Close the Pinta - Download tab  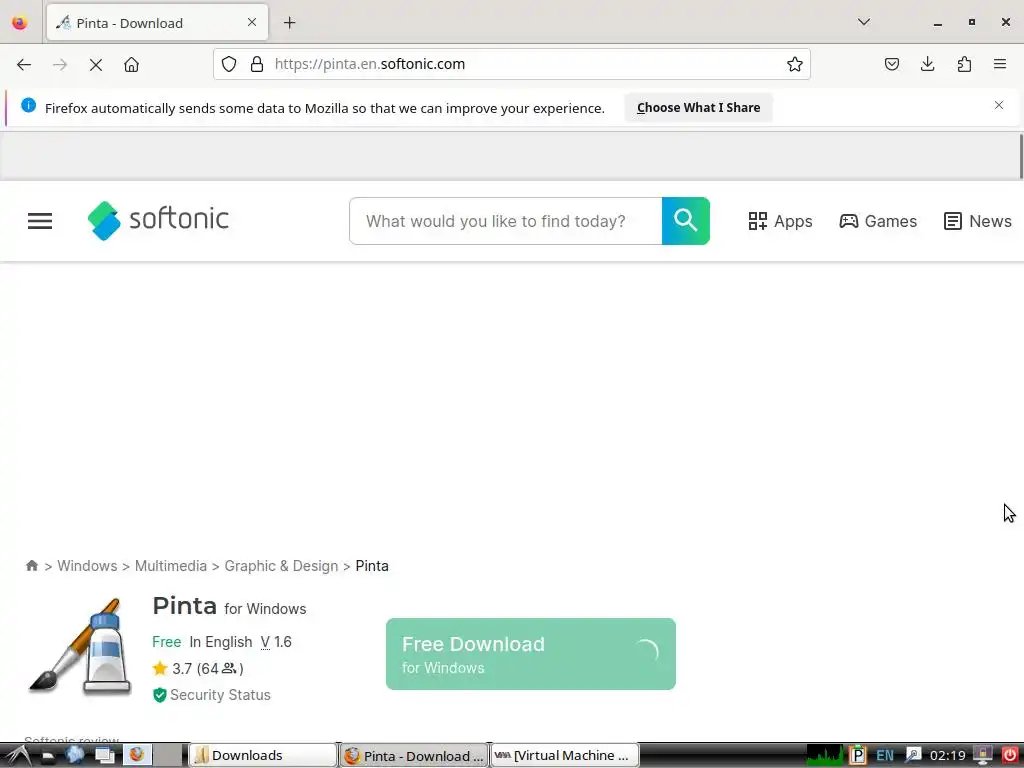[252, 23]
